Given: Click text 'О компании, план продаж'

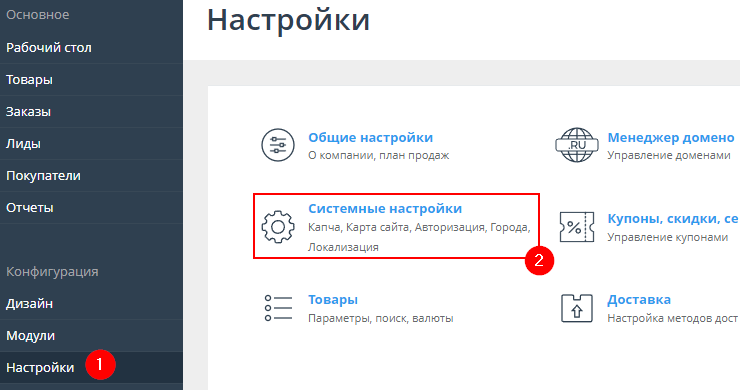Looking at the screenshot, I should (378, 155).
